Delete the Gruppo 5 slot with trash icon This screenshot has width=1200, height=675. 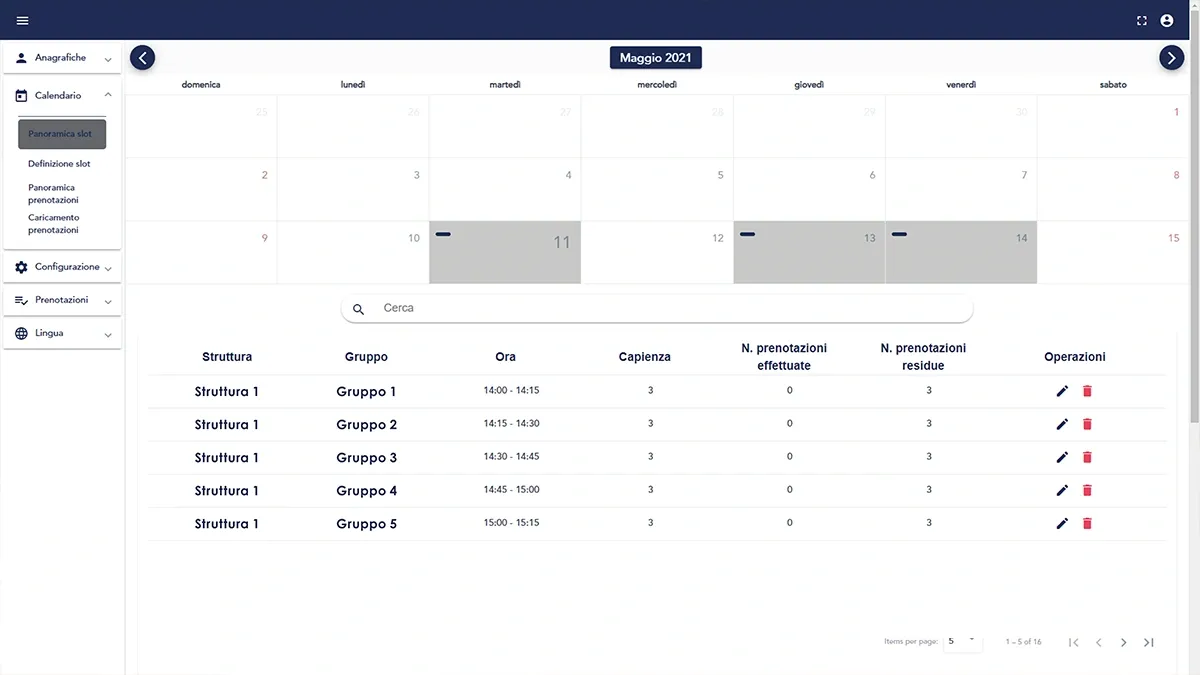pyautogui.click(x=1087, y=523)
